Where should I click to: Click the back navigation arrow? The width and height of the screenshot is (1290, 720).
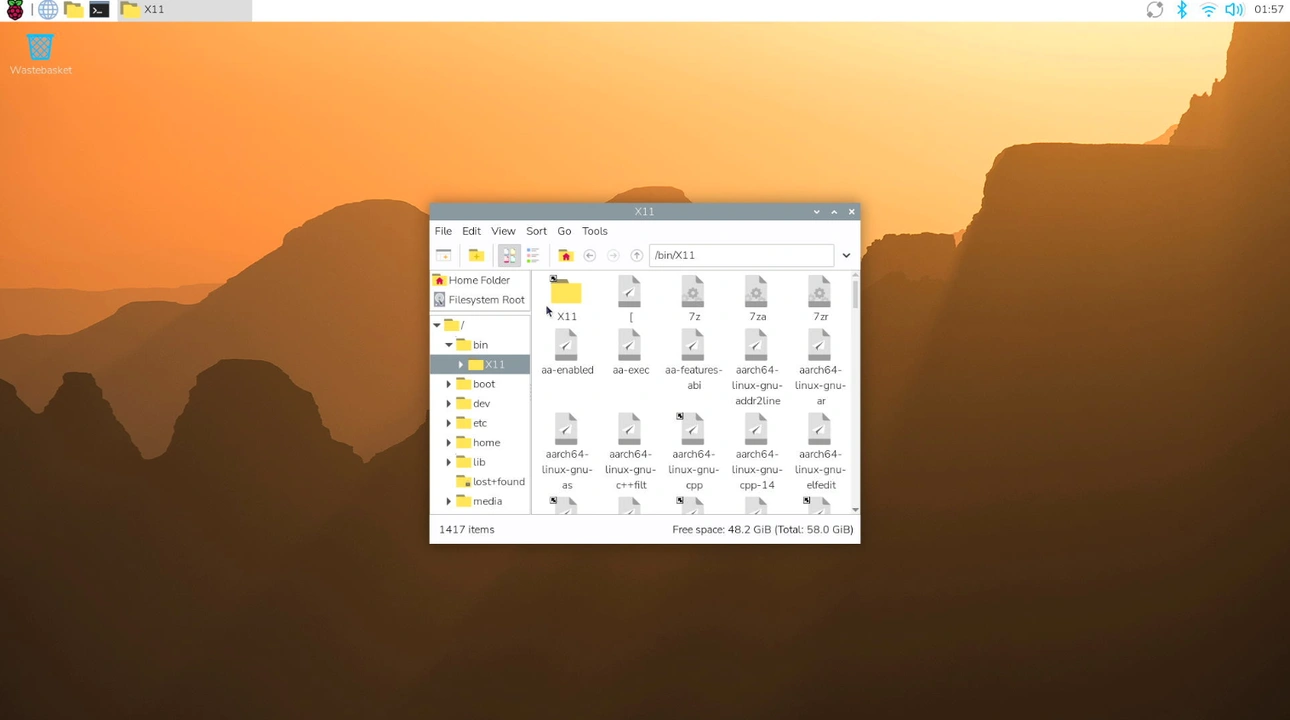point(590,256)
